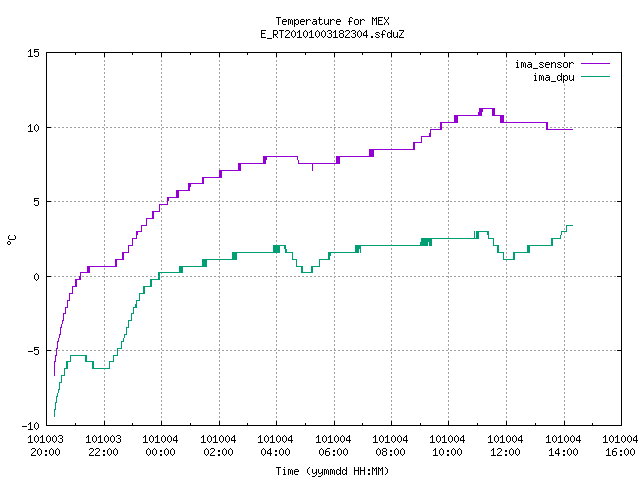Click the purple ima_sensor legend line sample
This screenshot has height=480, width=640.
click(x=595, y=64)
